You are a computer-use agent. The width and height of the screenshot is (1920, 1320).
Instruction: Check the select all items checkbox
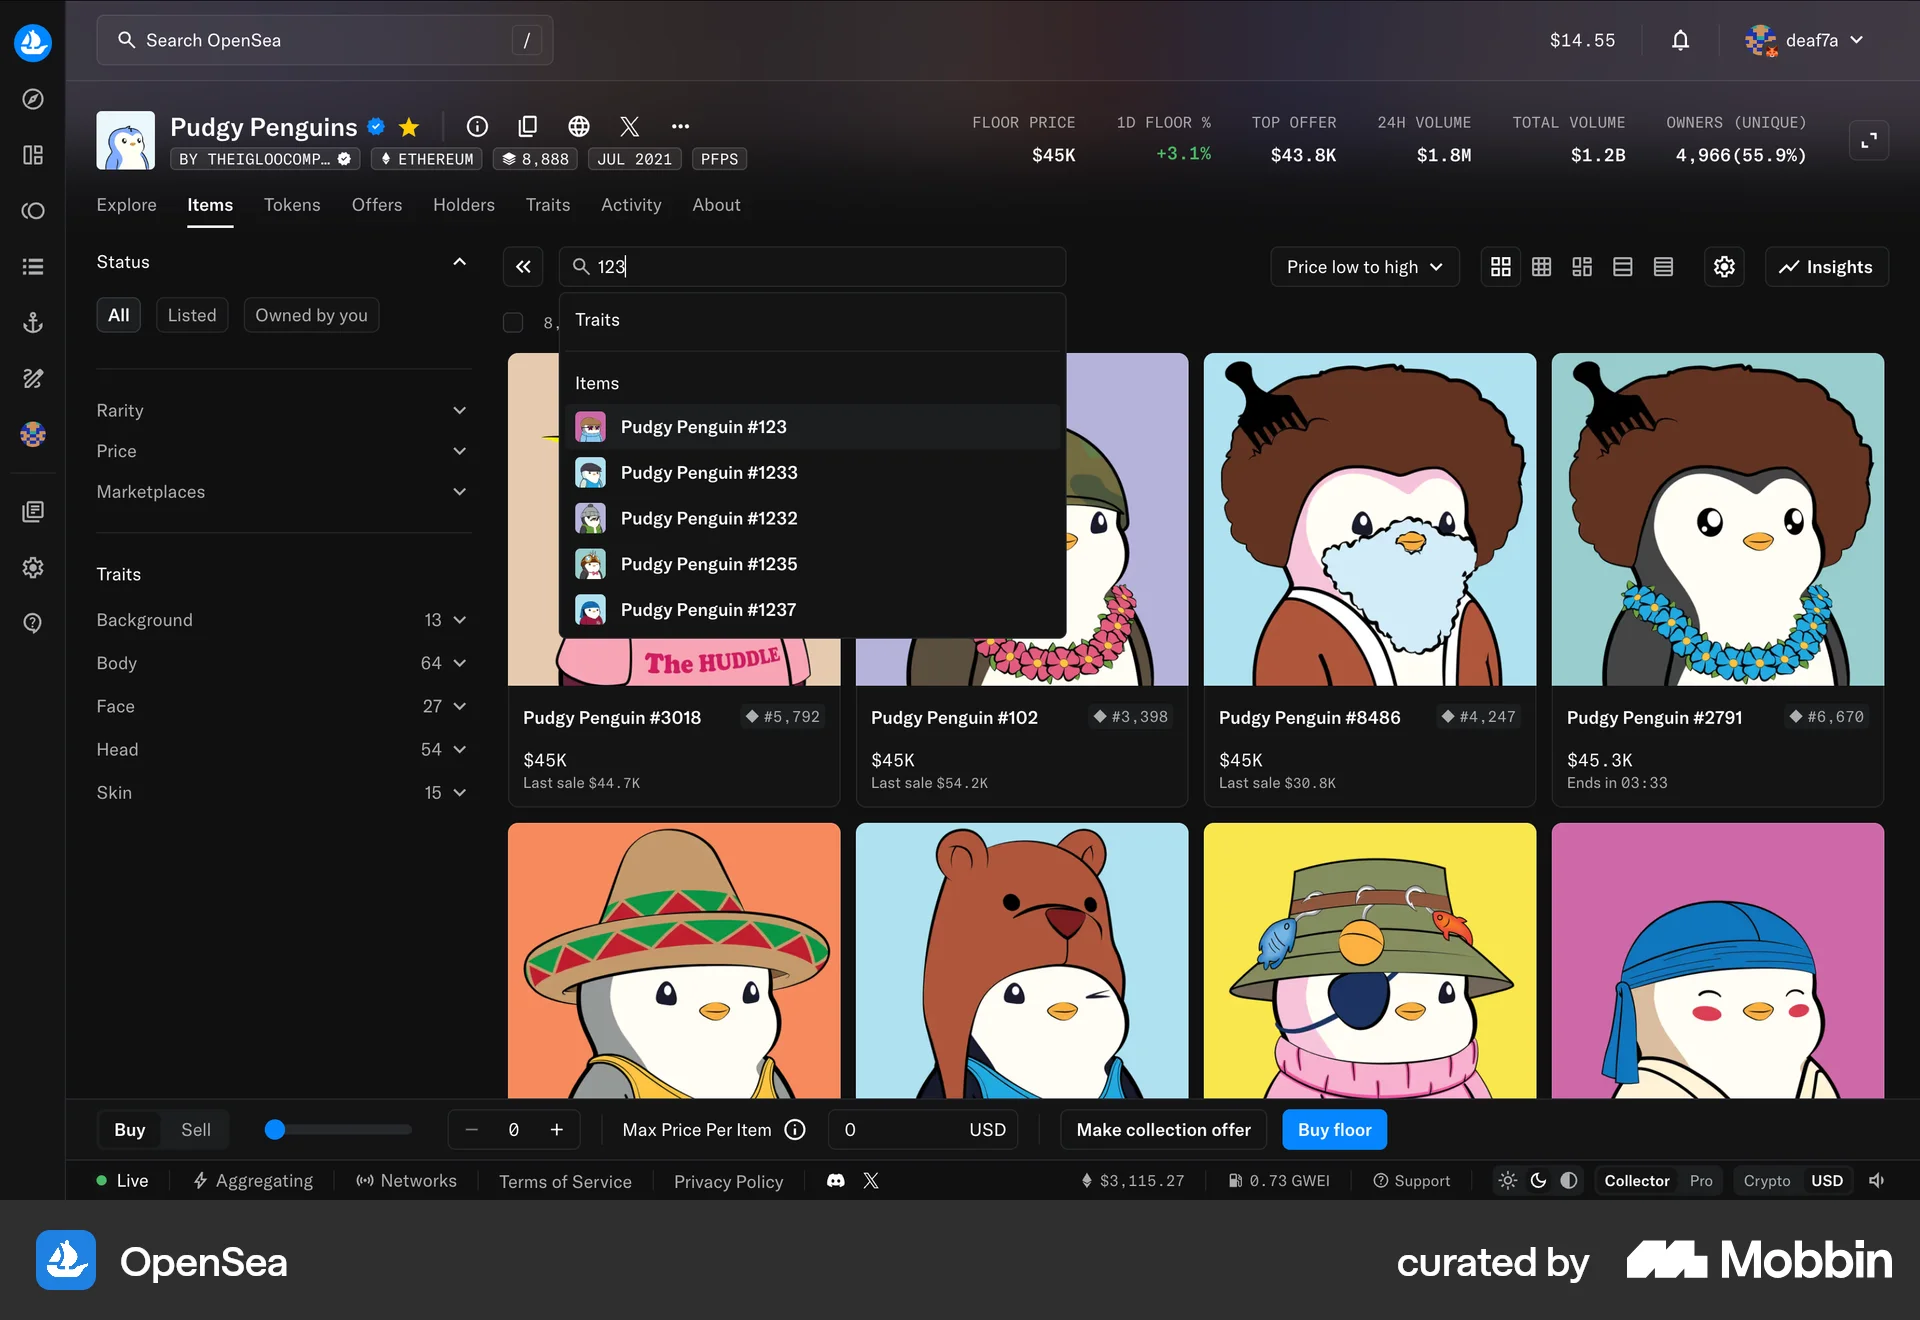513,322
